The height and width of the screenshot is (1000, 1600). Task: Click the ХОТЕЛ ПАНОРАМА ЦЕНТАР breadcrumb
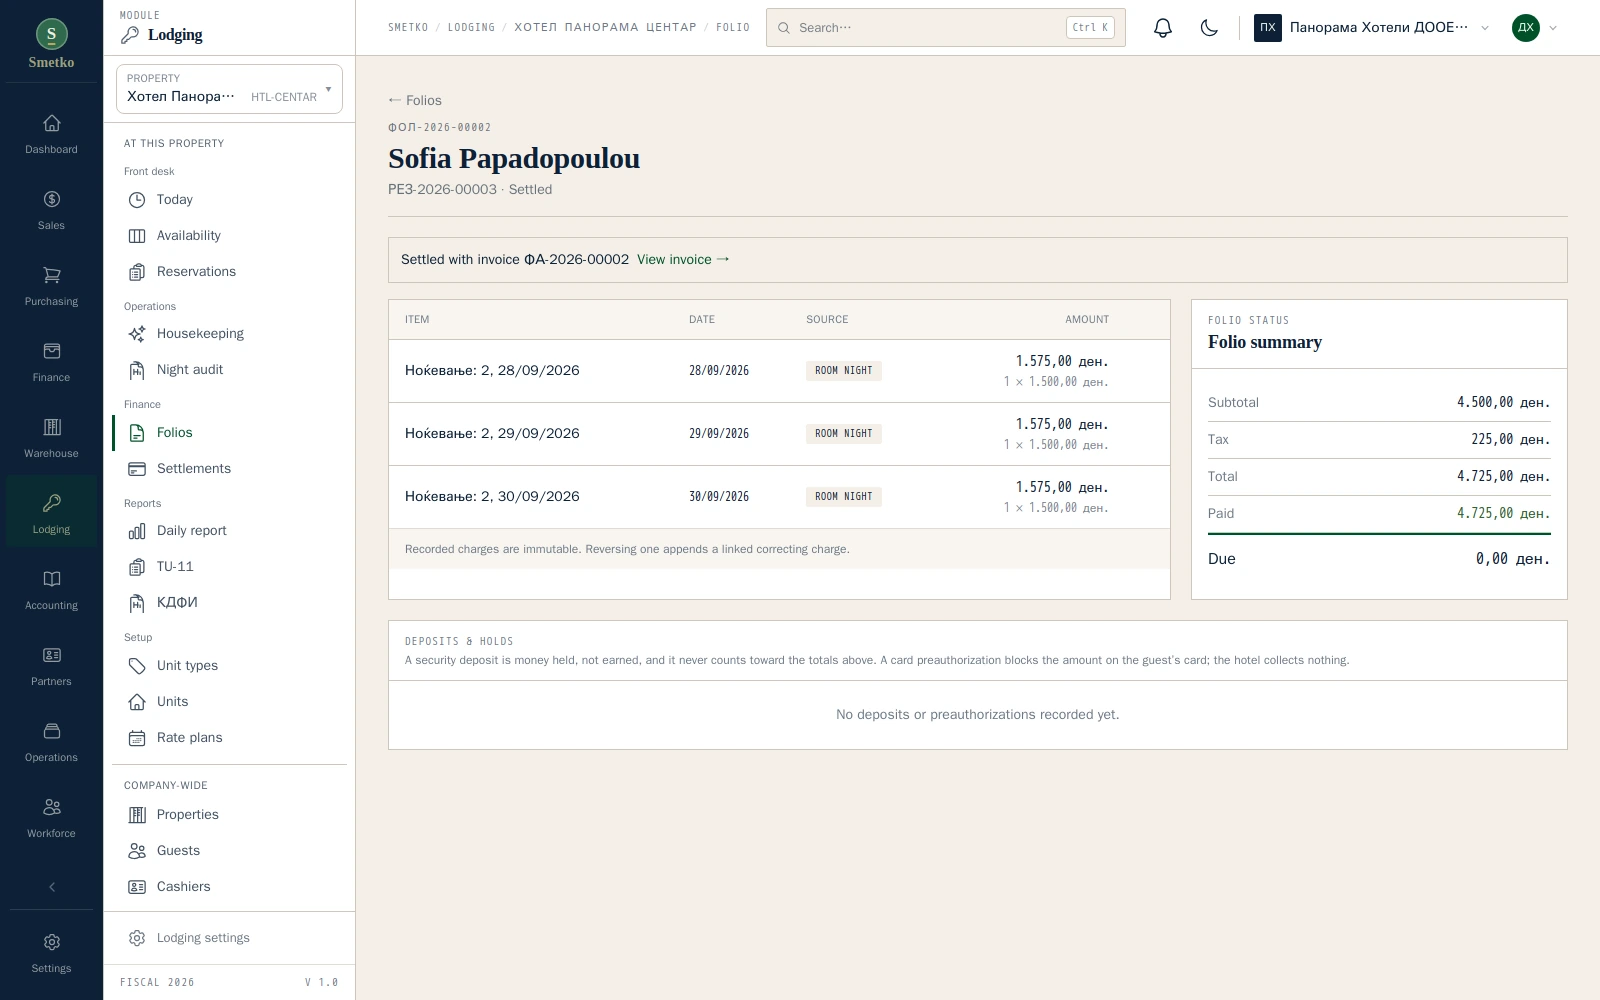tap(605, 28)
